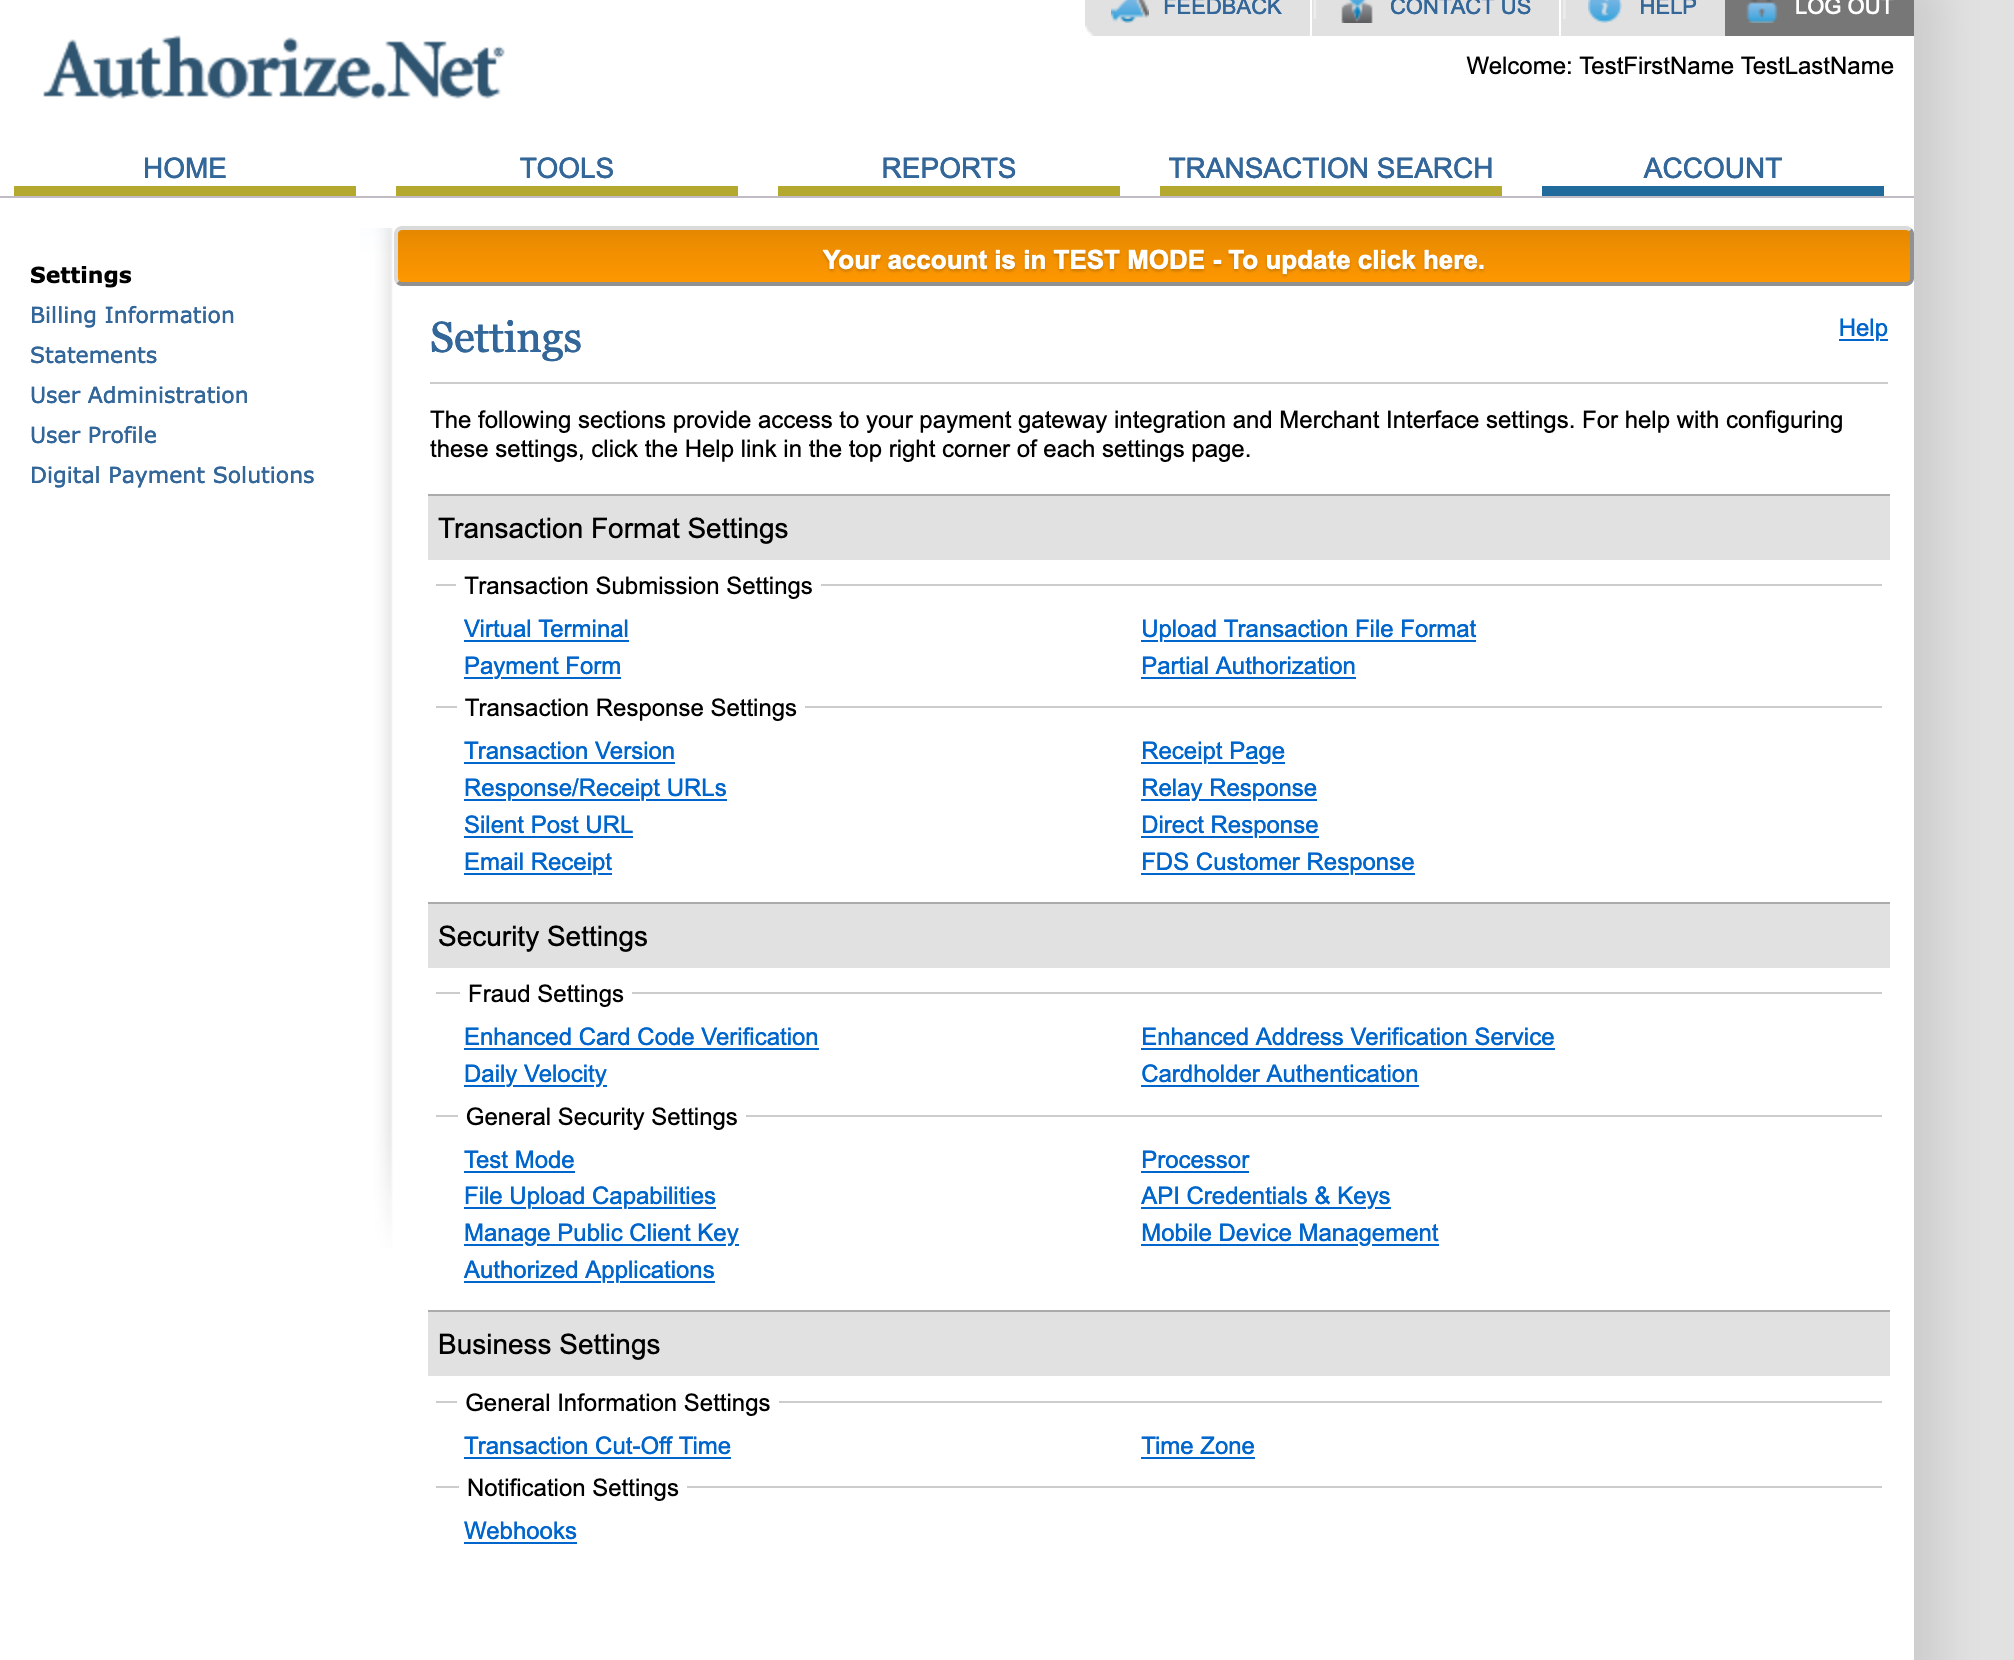Click the Processor link
Image resolution: width=2014 pixels, height=1660 pixels.
[1195, 1160]
